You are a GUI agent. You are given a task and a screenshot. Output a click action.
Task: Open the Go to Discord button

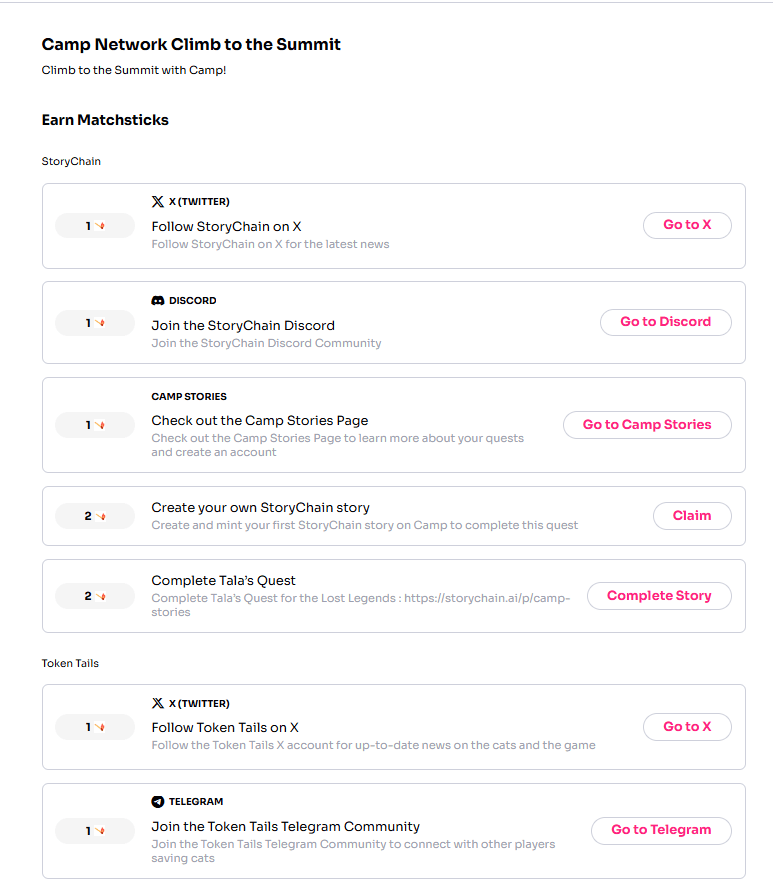(x=666, y=322)
